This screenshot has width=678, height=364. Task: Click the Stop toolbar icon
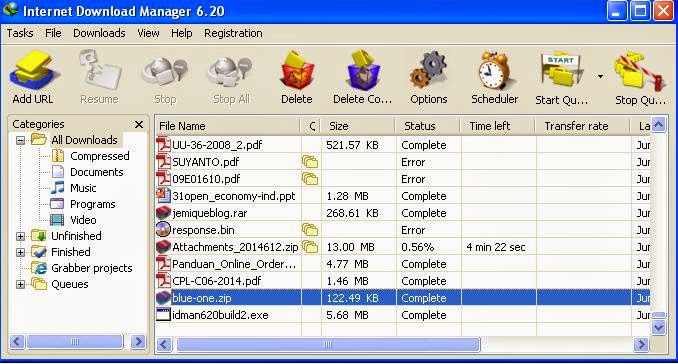click(165, 73)
